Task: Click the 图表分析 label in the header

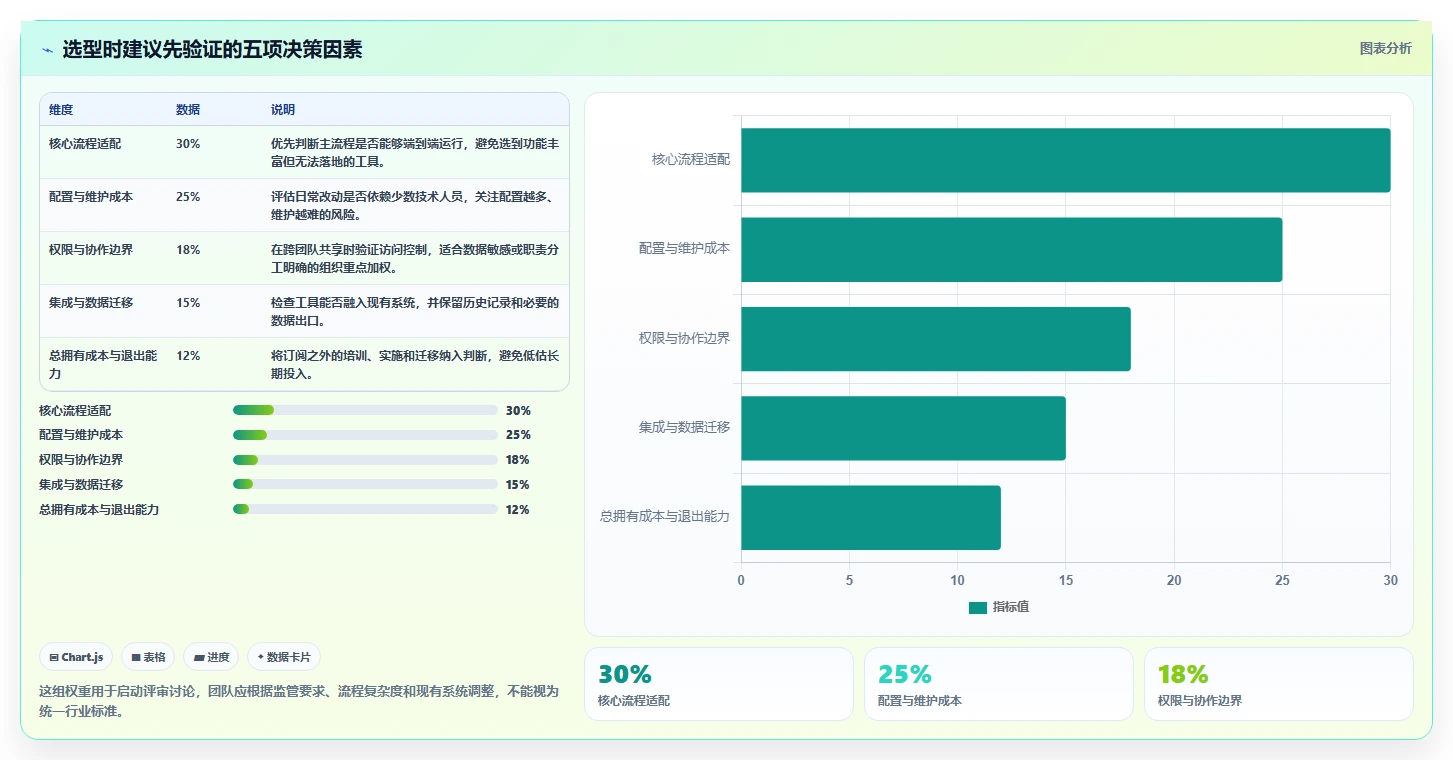Action: pyautogui.click(x=1385, y=48)
